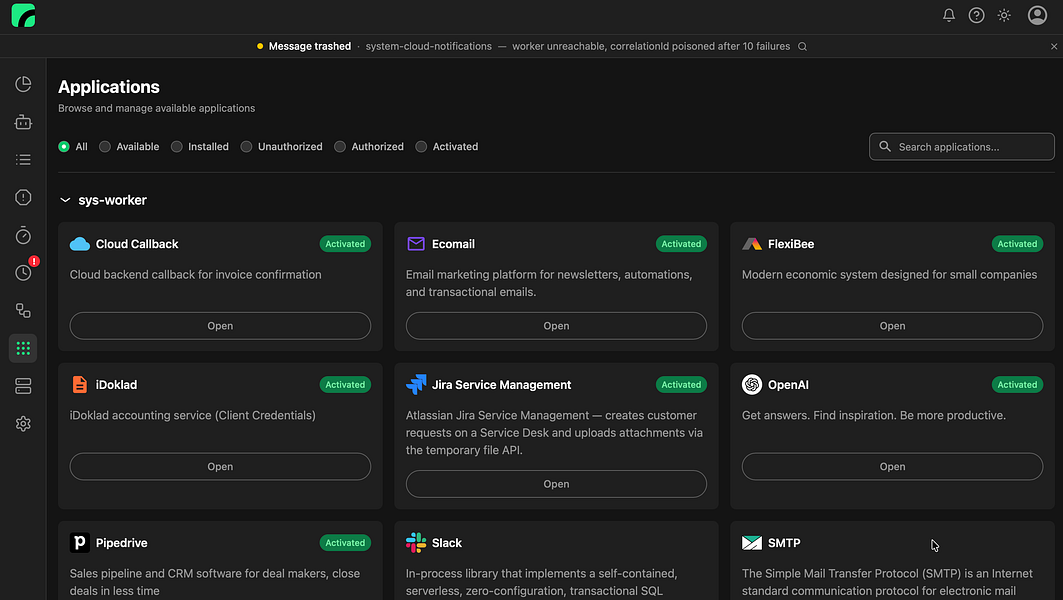The image size is (1063, 600).
Task: Click the Ecomail envelope icon
Action: click(x=416, y=244)
